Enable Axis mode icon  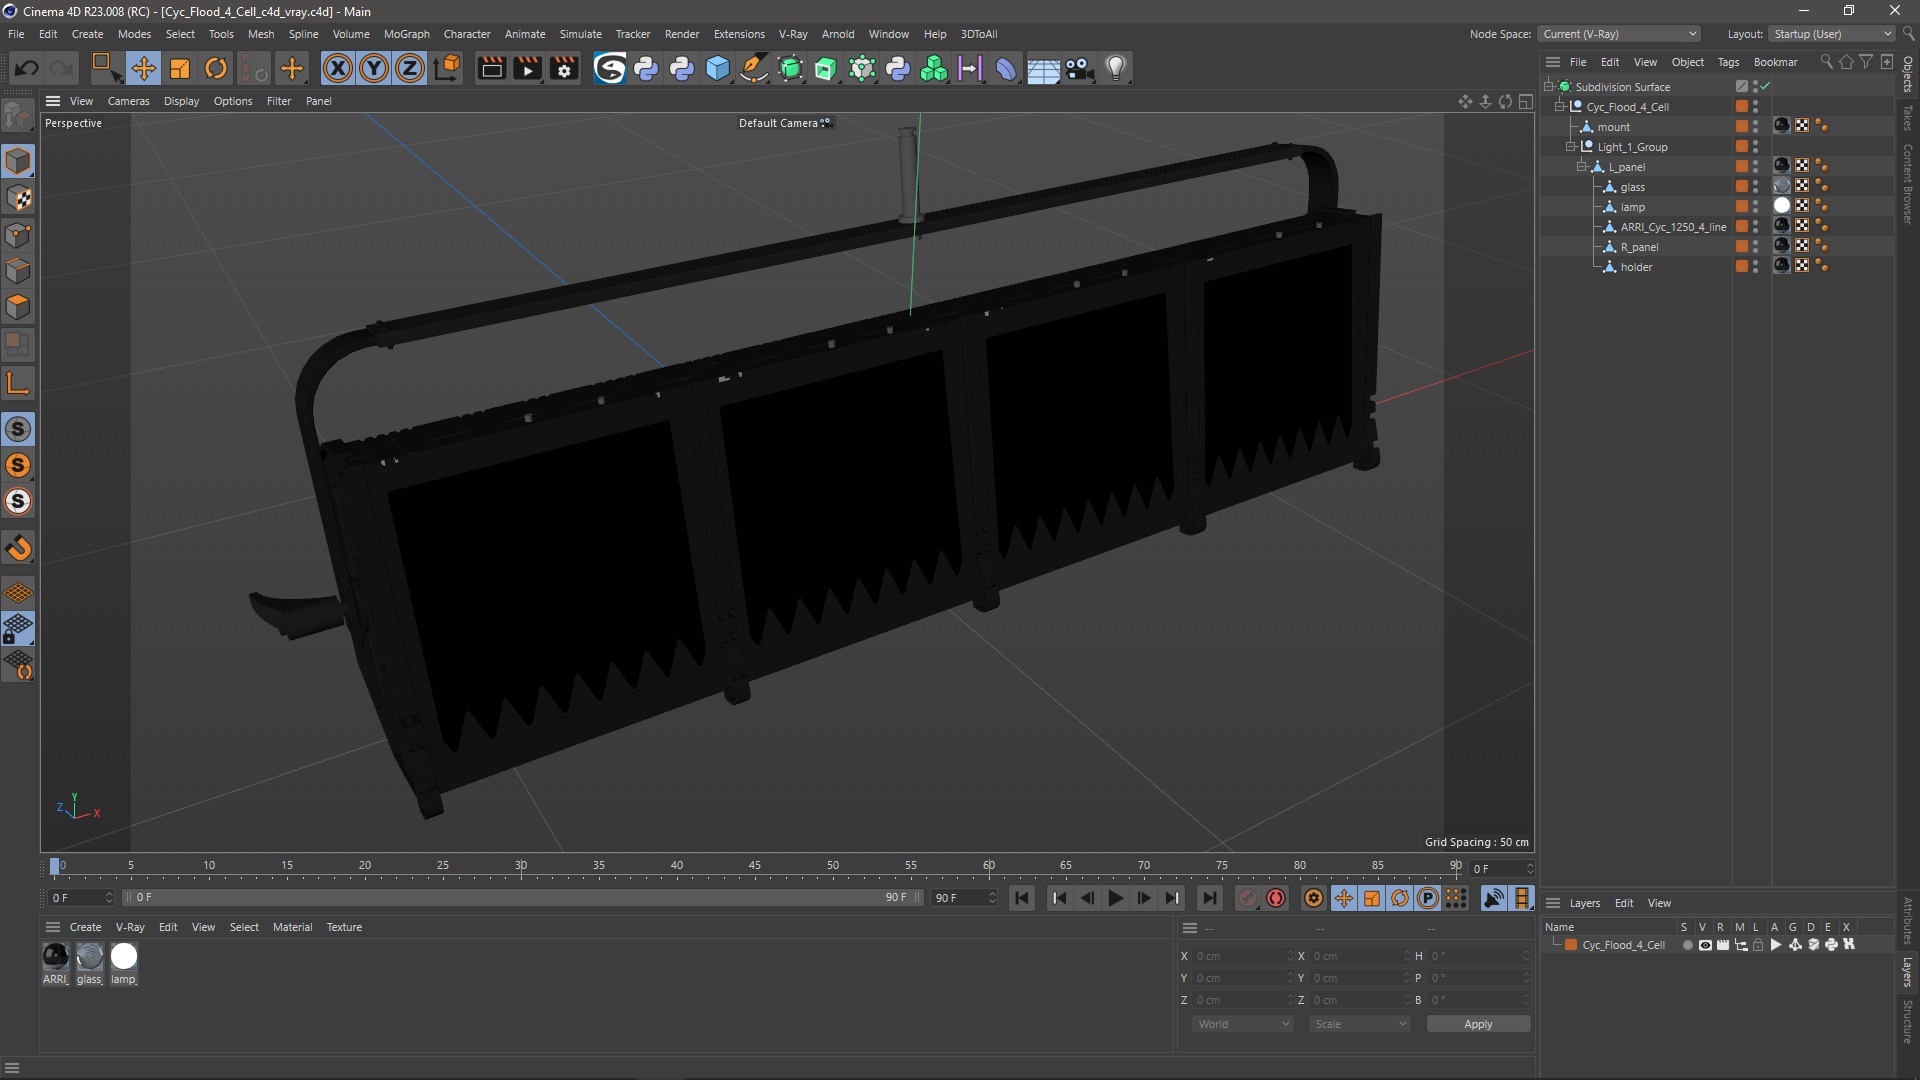[18, 383]
